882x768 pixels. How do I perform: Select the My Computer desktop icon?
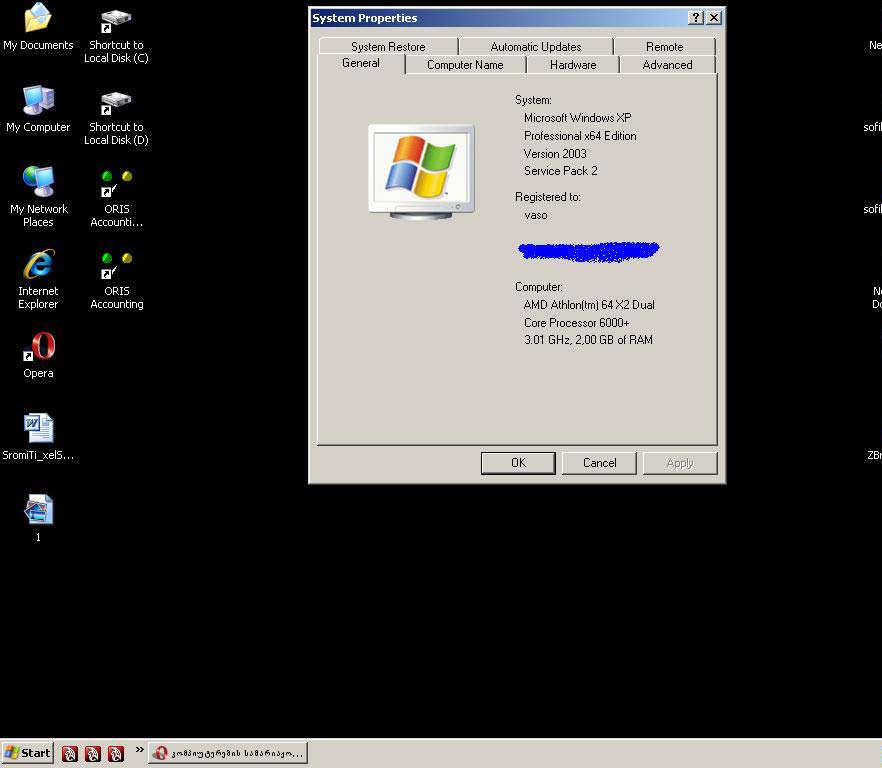point(38,109)
